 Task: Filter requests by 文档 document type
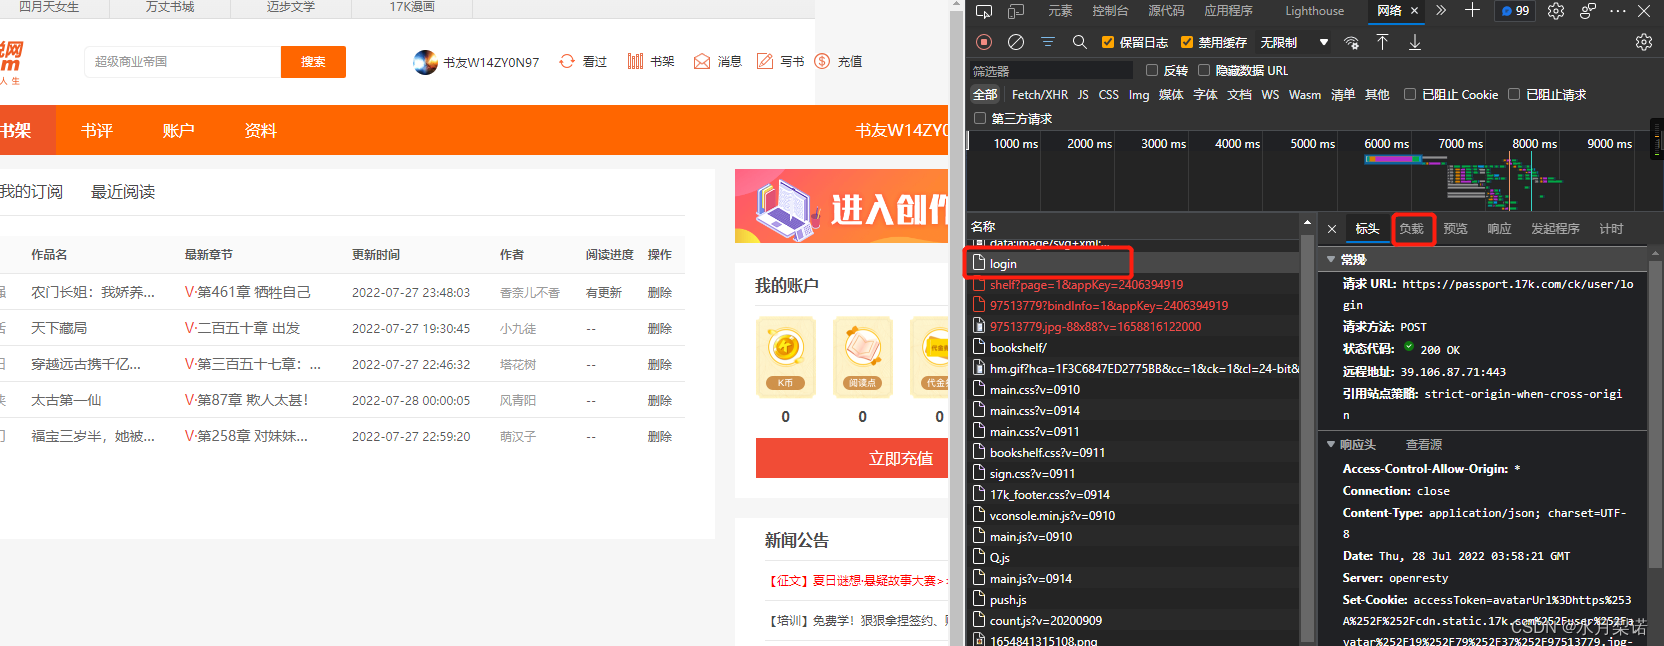pos(1239,94)
